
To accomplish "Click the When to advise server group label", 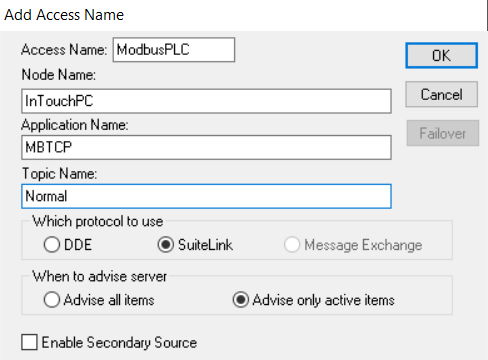I will (x=99, y=276).
